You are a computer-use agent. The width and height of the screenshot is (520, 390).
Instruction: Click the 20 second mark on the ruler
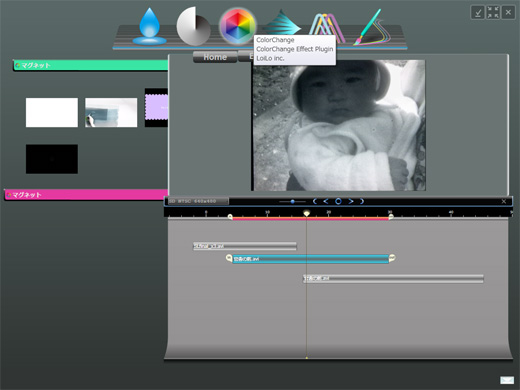pyautogui.click(x=329, y=212)
